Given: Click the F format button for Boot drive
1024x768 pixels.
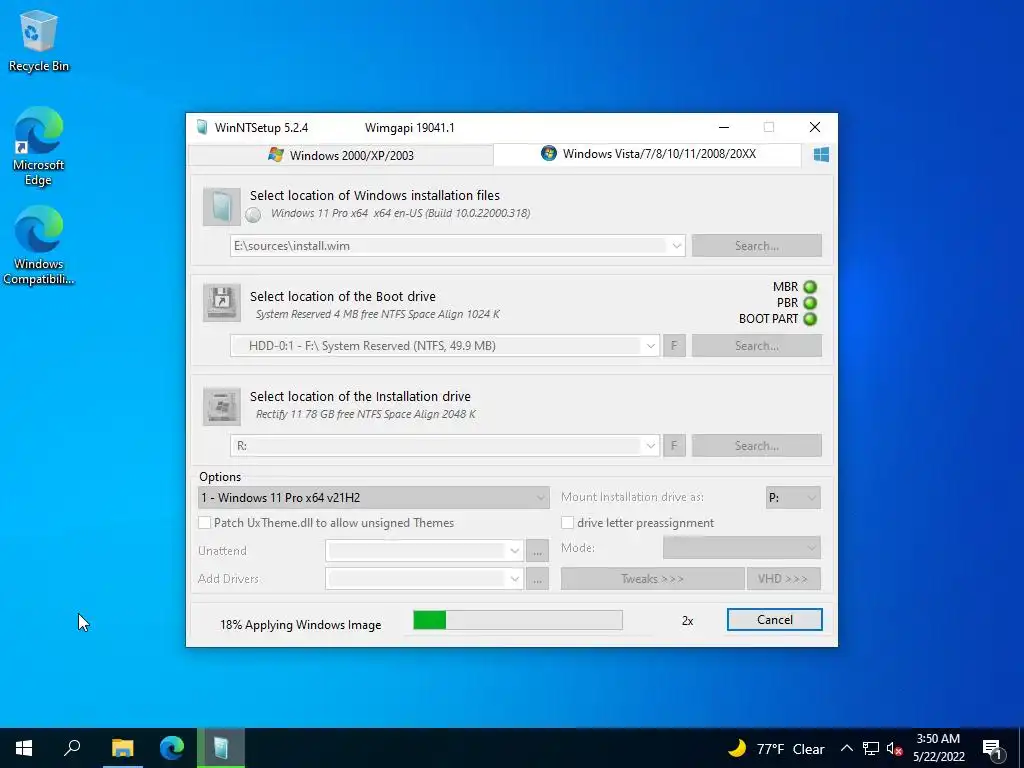Looking at the screenshot, I should (x=675, y=346).
